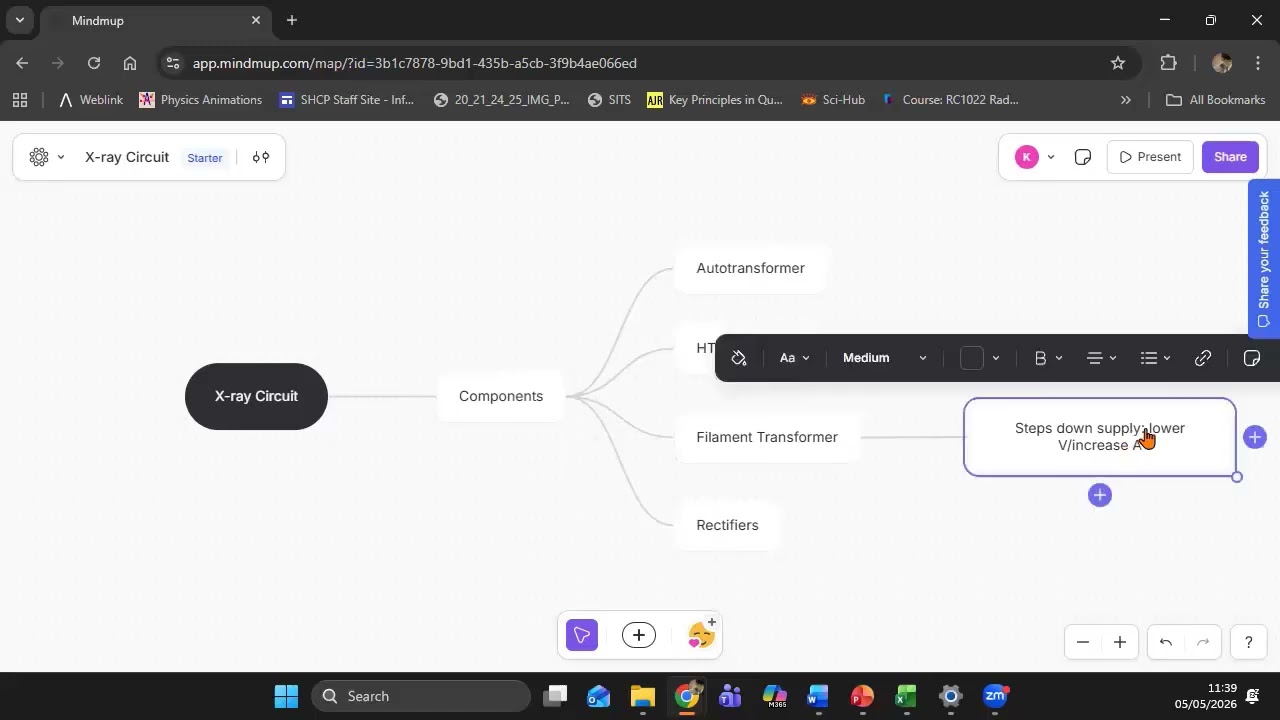
Task: Open the Sci-Hub bookmark
Action: 833,100
